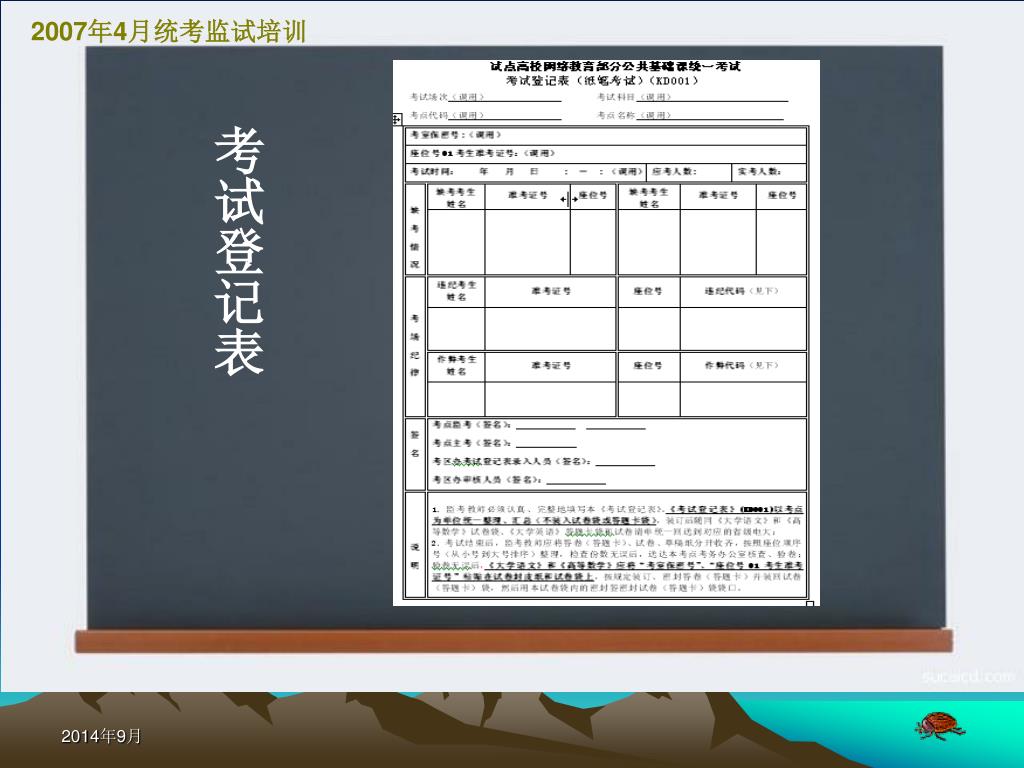The height and width of the screenshot is (768, 1024).
Task: Click the 考试科目 field line
Action: click(692, 97)
